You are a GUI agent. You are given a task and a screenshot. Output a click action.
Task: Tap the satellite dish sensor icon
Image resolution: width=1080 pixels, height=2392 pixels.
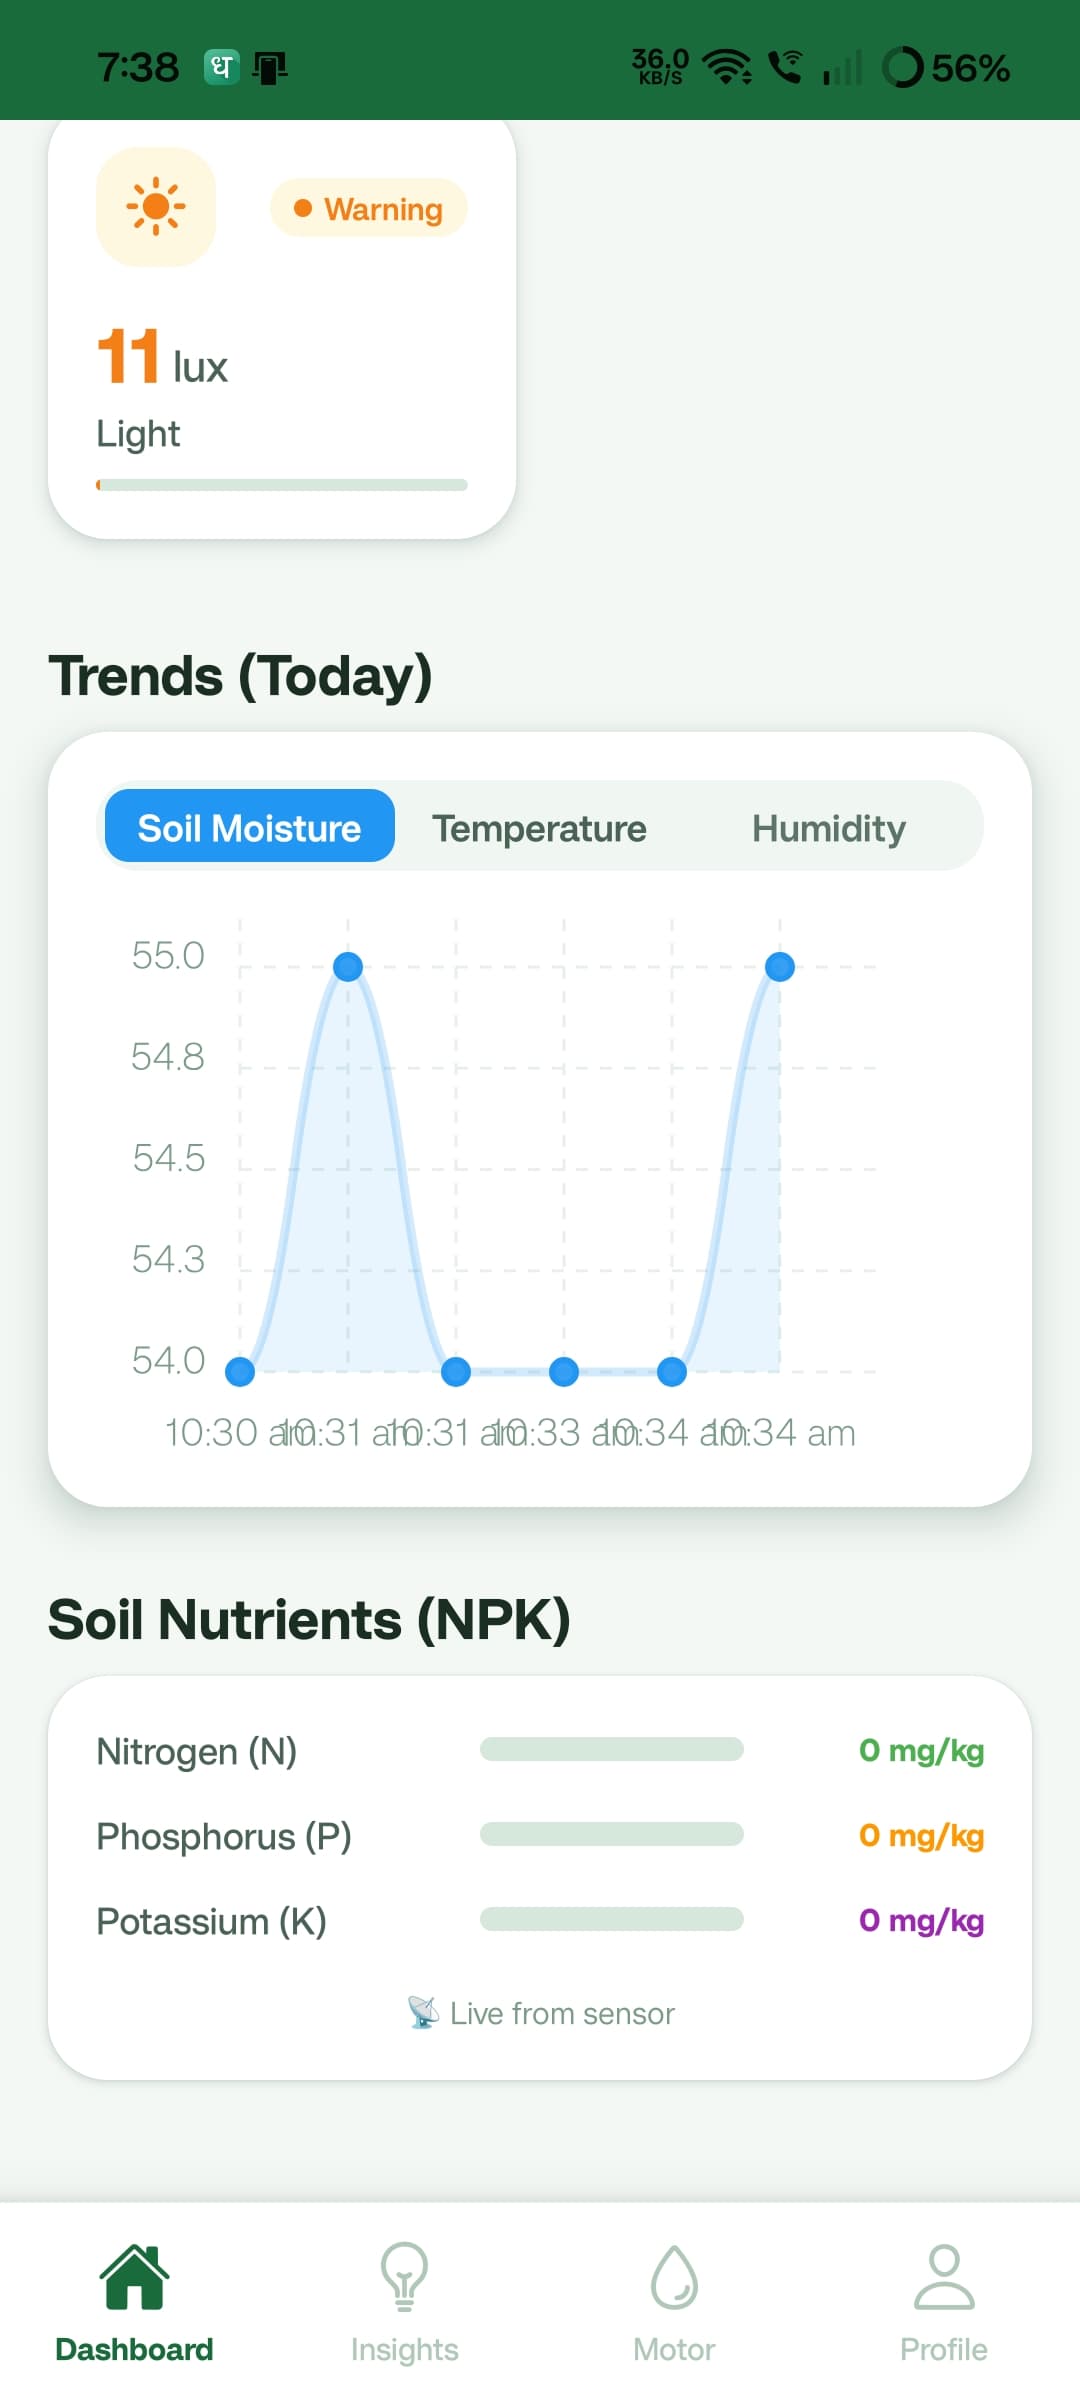[x=423, y=2012]
